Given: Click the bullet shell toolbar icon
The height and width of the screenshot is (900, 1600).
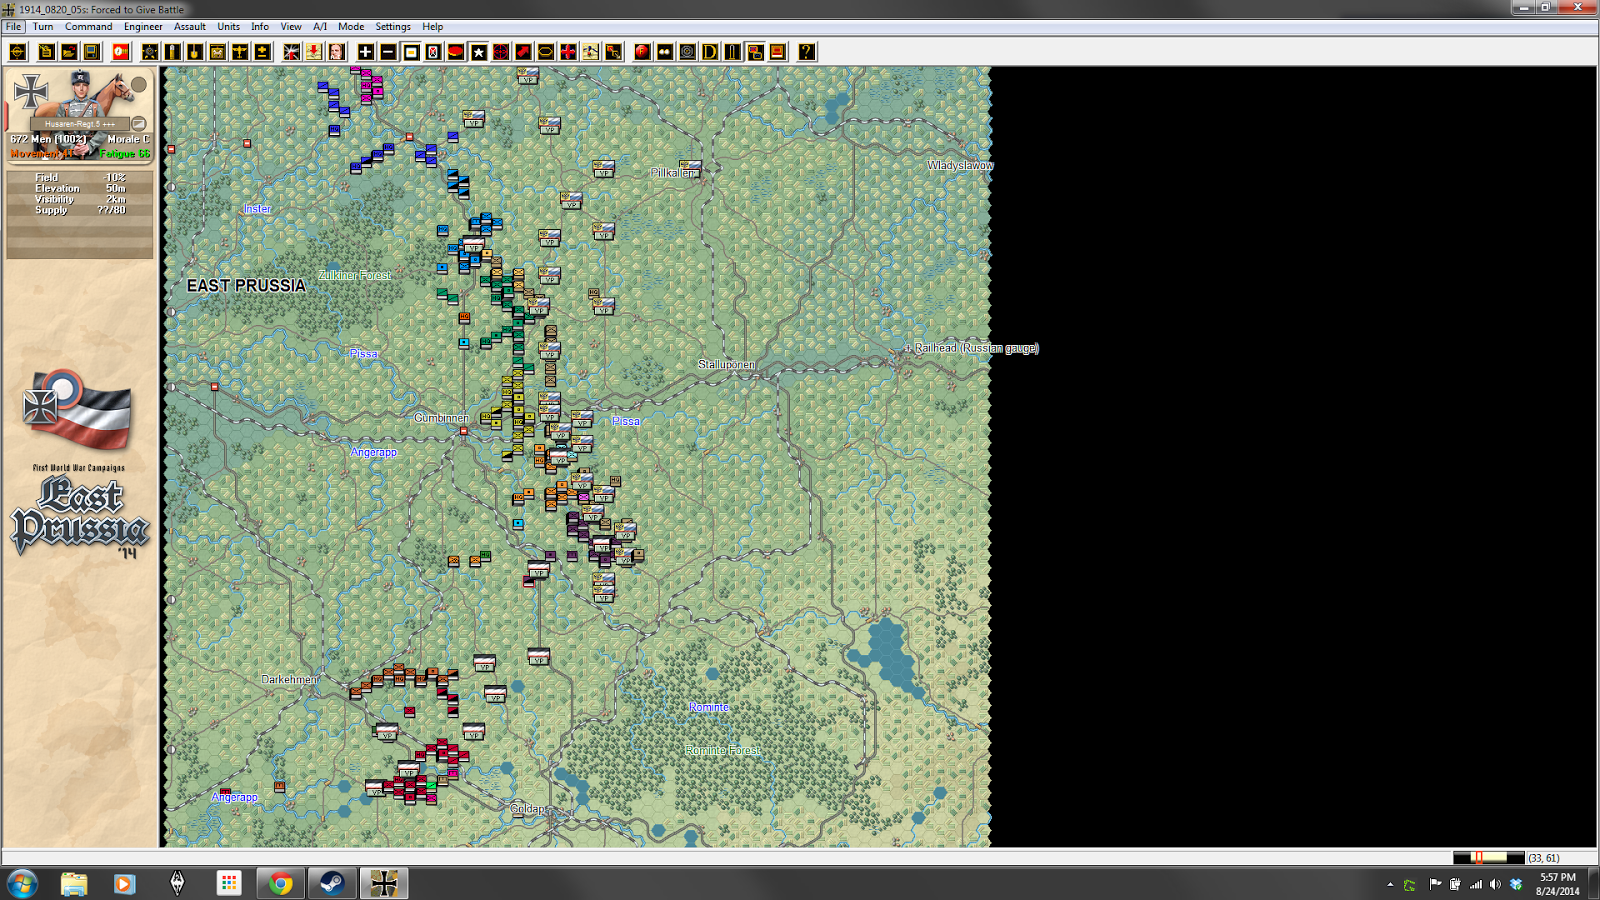Looking at the screenshot, I should (x=173, y=52).
